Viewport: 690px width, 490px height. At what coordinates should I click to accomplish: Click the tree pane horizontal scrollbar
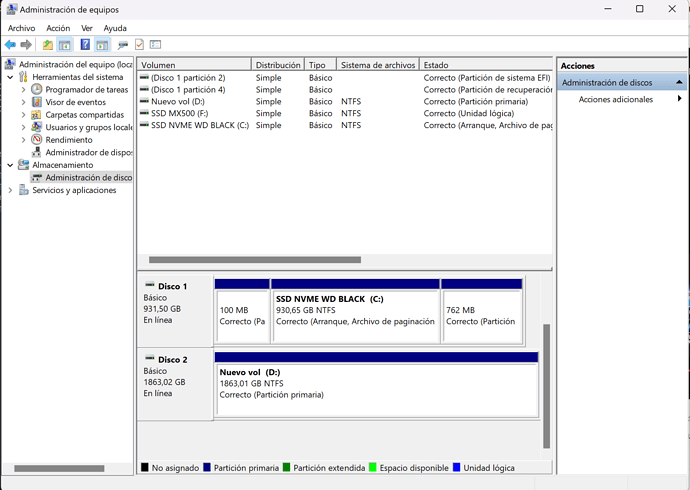click(x=59, y=468)
